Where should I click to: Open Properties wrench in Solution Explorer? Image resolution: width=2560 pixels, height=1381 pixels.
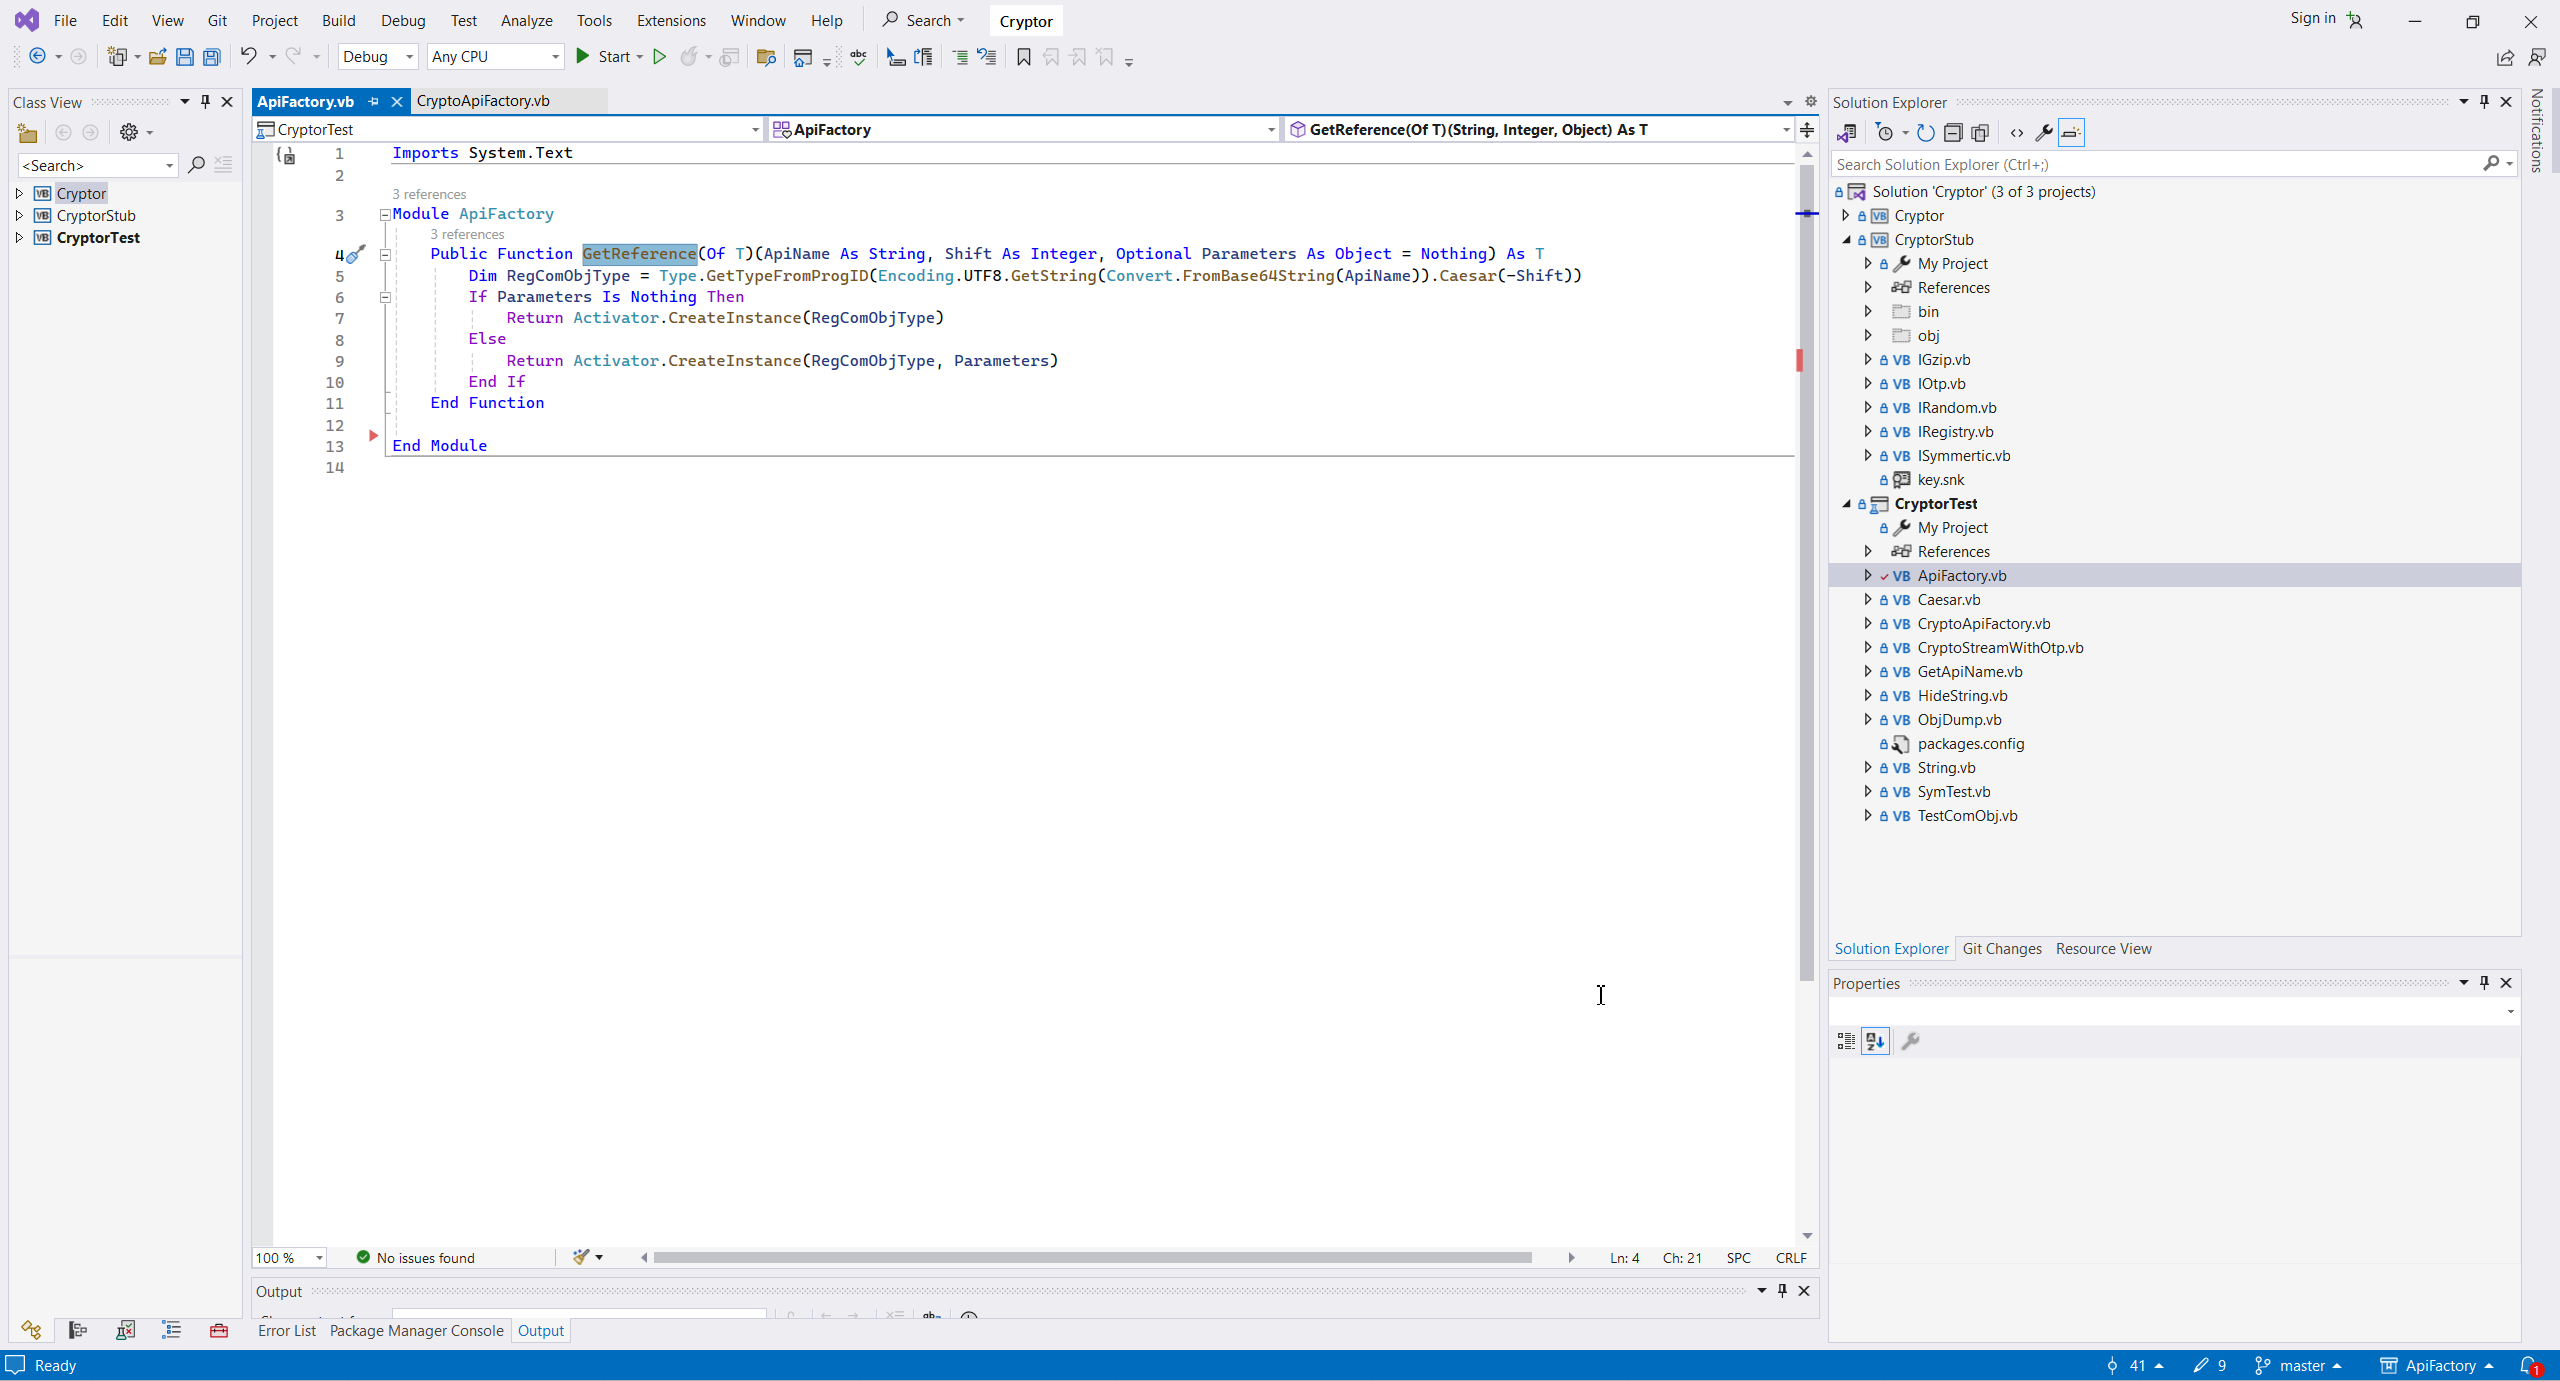[2044, 132]
